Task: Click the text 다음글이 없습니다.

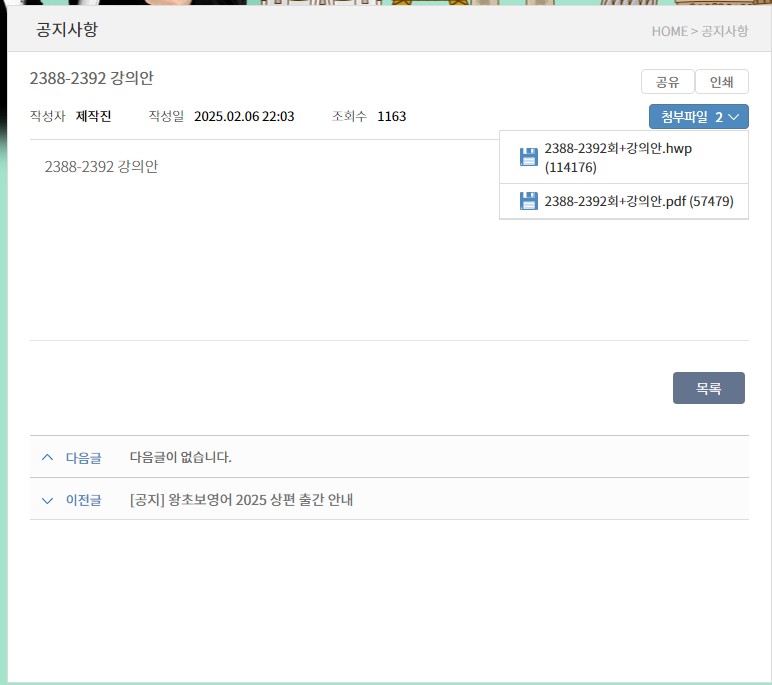Action: 181,457
